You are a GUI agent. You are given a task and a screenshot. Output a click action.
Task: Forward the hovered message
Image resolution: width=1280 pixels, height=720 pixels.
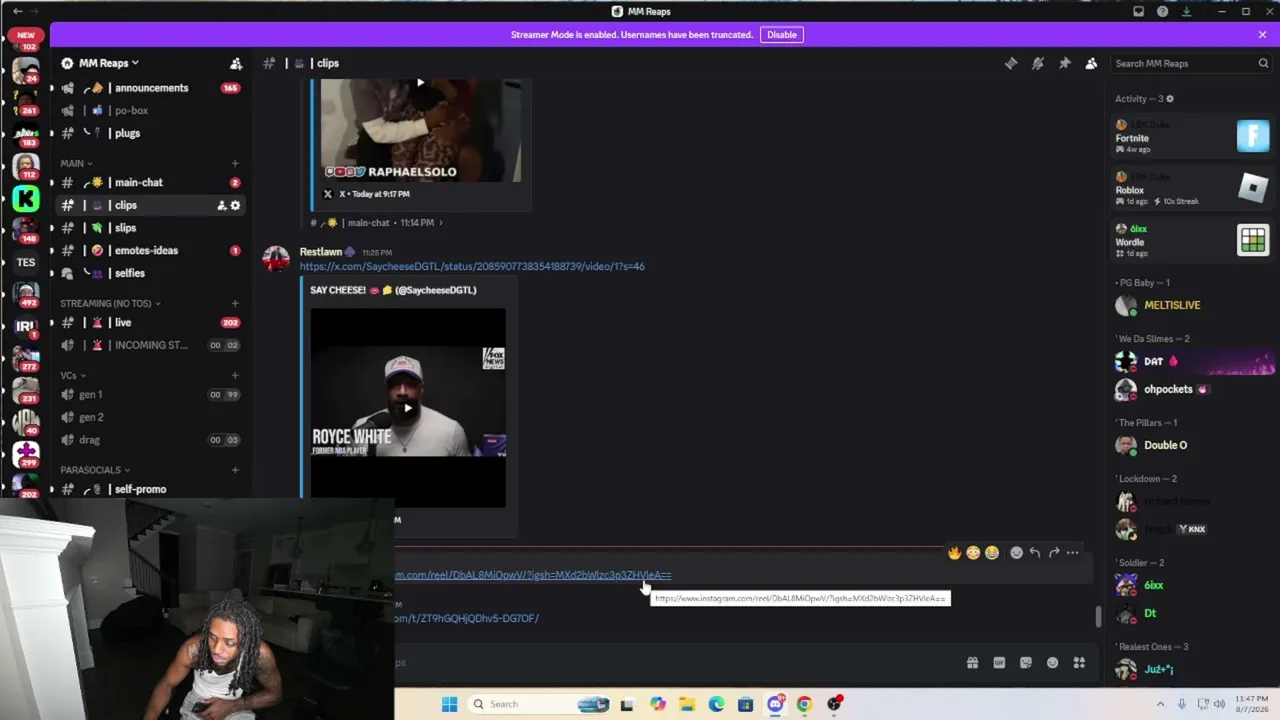tap(1054, 552)
